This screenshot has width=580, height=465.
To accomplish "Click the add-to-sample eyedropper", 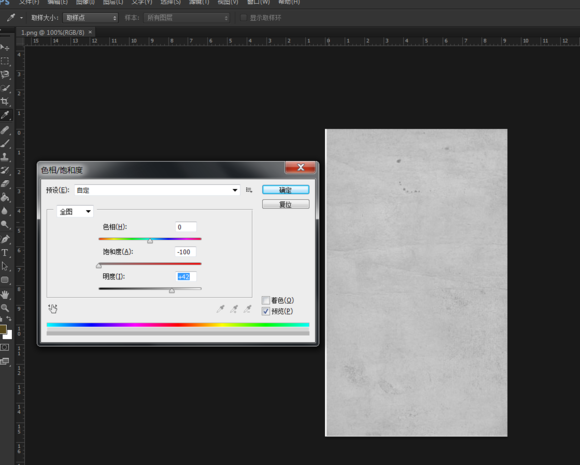I will (x=234, y=309).
